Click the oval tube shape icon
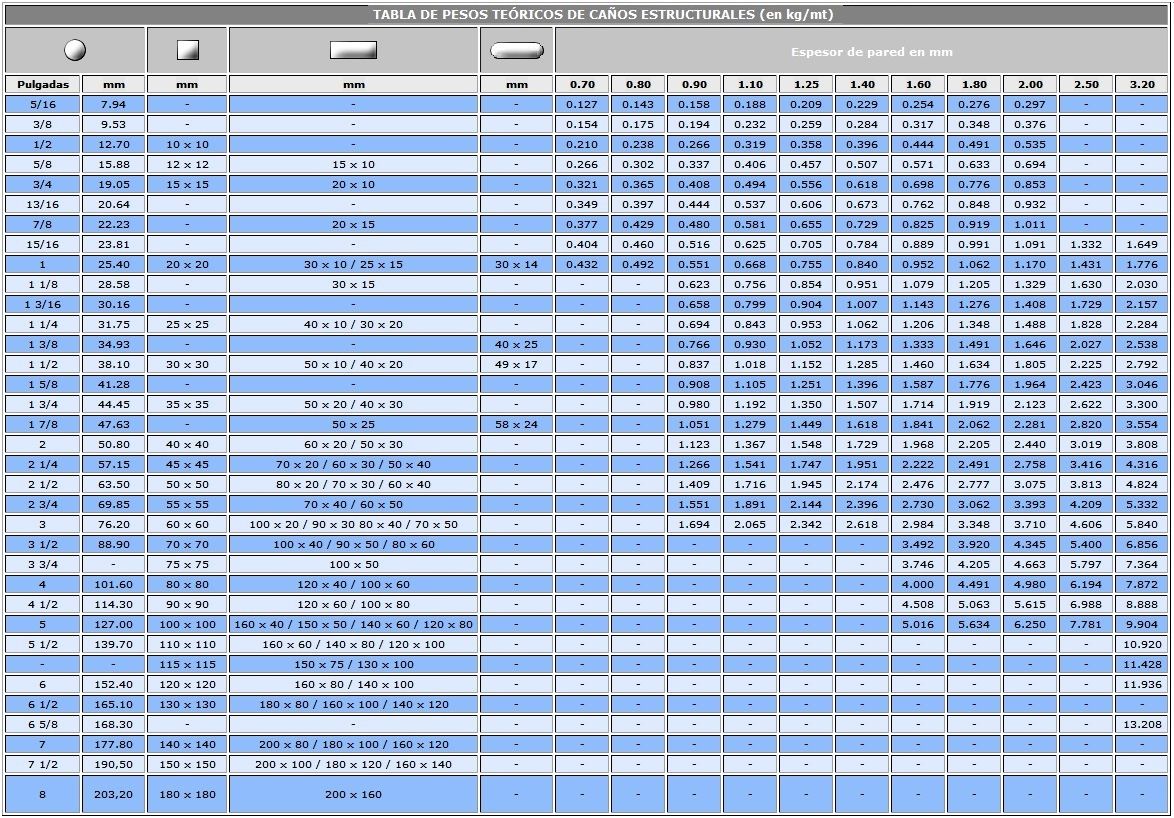The image size is (1174, 818). [x=517, y=50]
